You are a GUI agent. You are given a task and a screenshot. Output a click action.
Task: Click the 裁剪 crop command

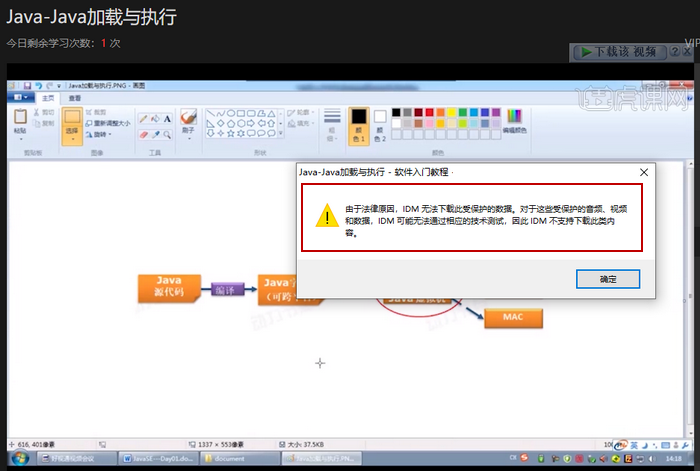click(x=96, y=112)
